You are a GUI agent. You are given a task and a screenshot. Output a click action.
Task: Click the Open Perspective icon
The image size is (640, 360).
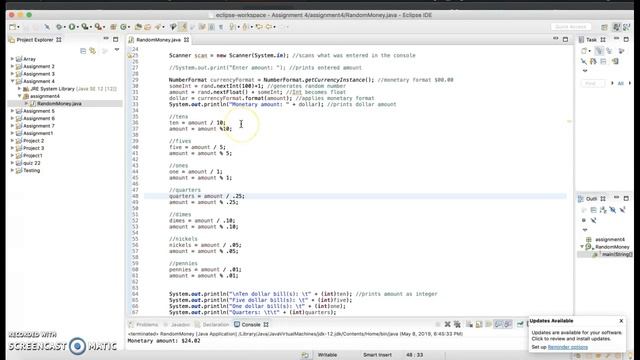click(604, 27)
